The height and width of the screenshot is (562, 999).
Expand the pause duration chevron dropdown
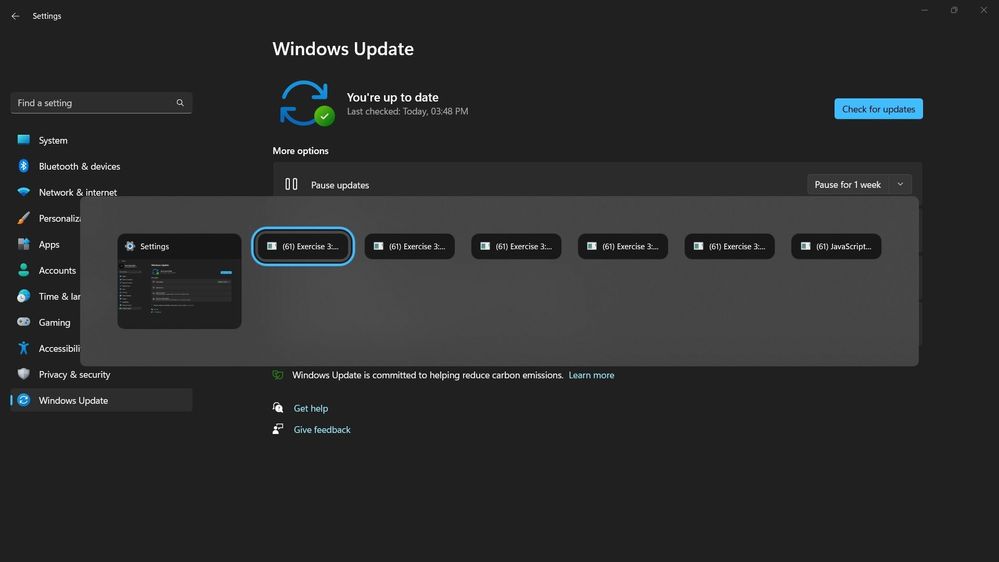pyautogui.click(x=900, y=184)
